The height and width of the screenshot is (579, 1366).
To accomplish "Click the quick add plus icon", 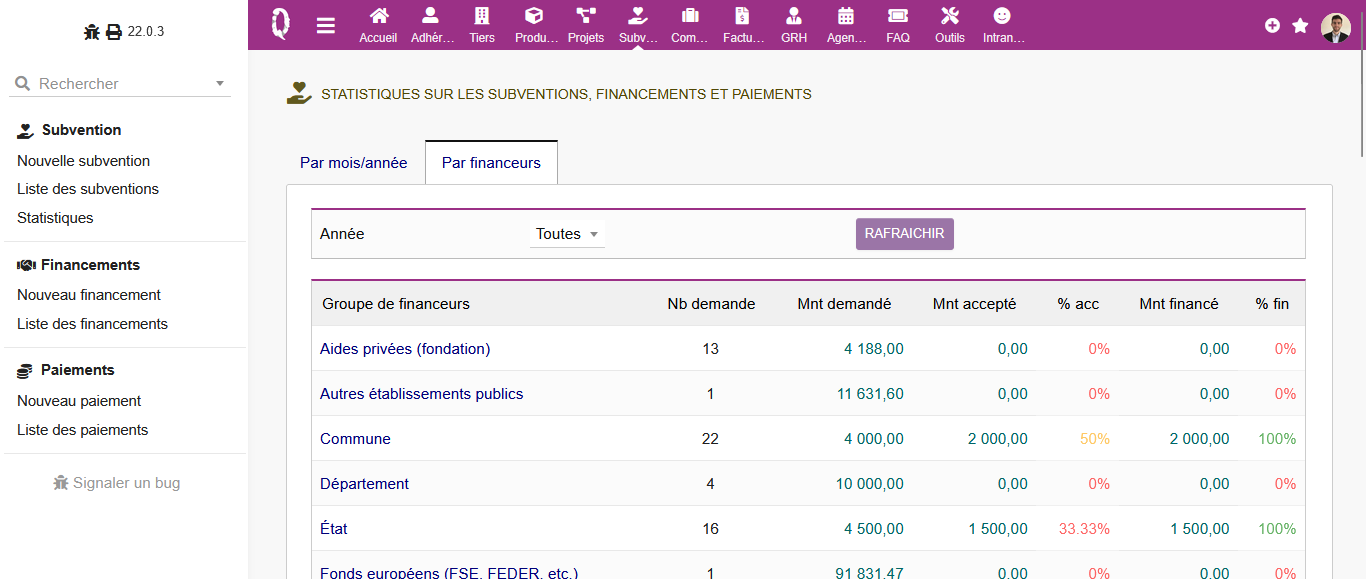I will [1272, 26].
